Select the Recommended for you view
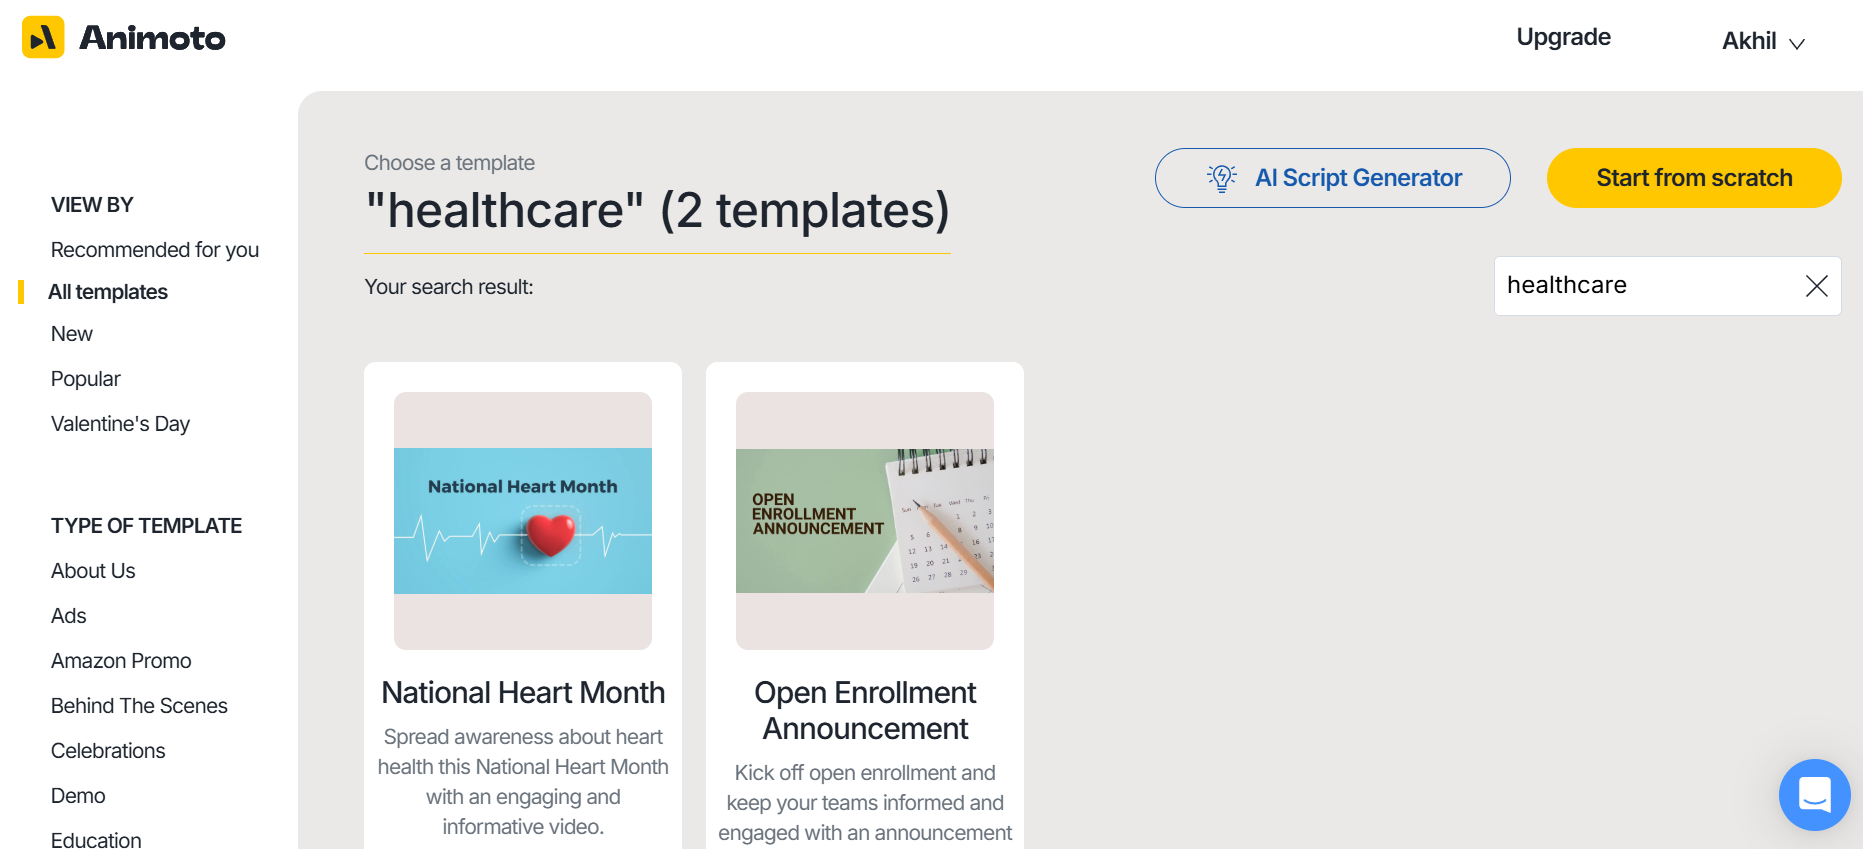Image resolution: width=1863 pixels, height=849 pixels. point(154,250)
